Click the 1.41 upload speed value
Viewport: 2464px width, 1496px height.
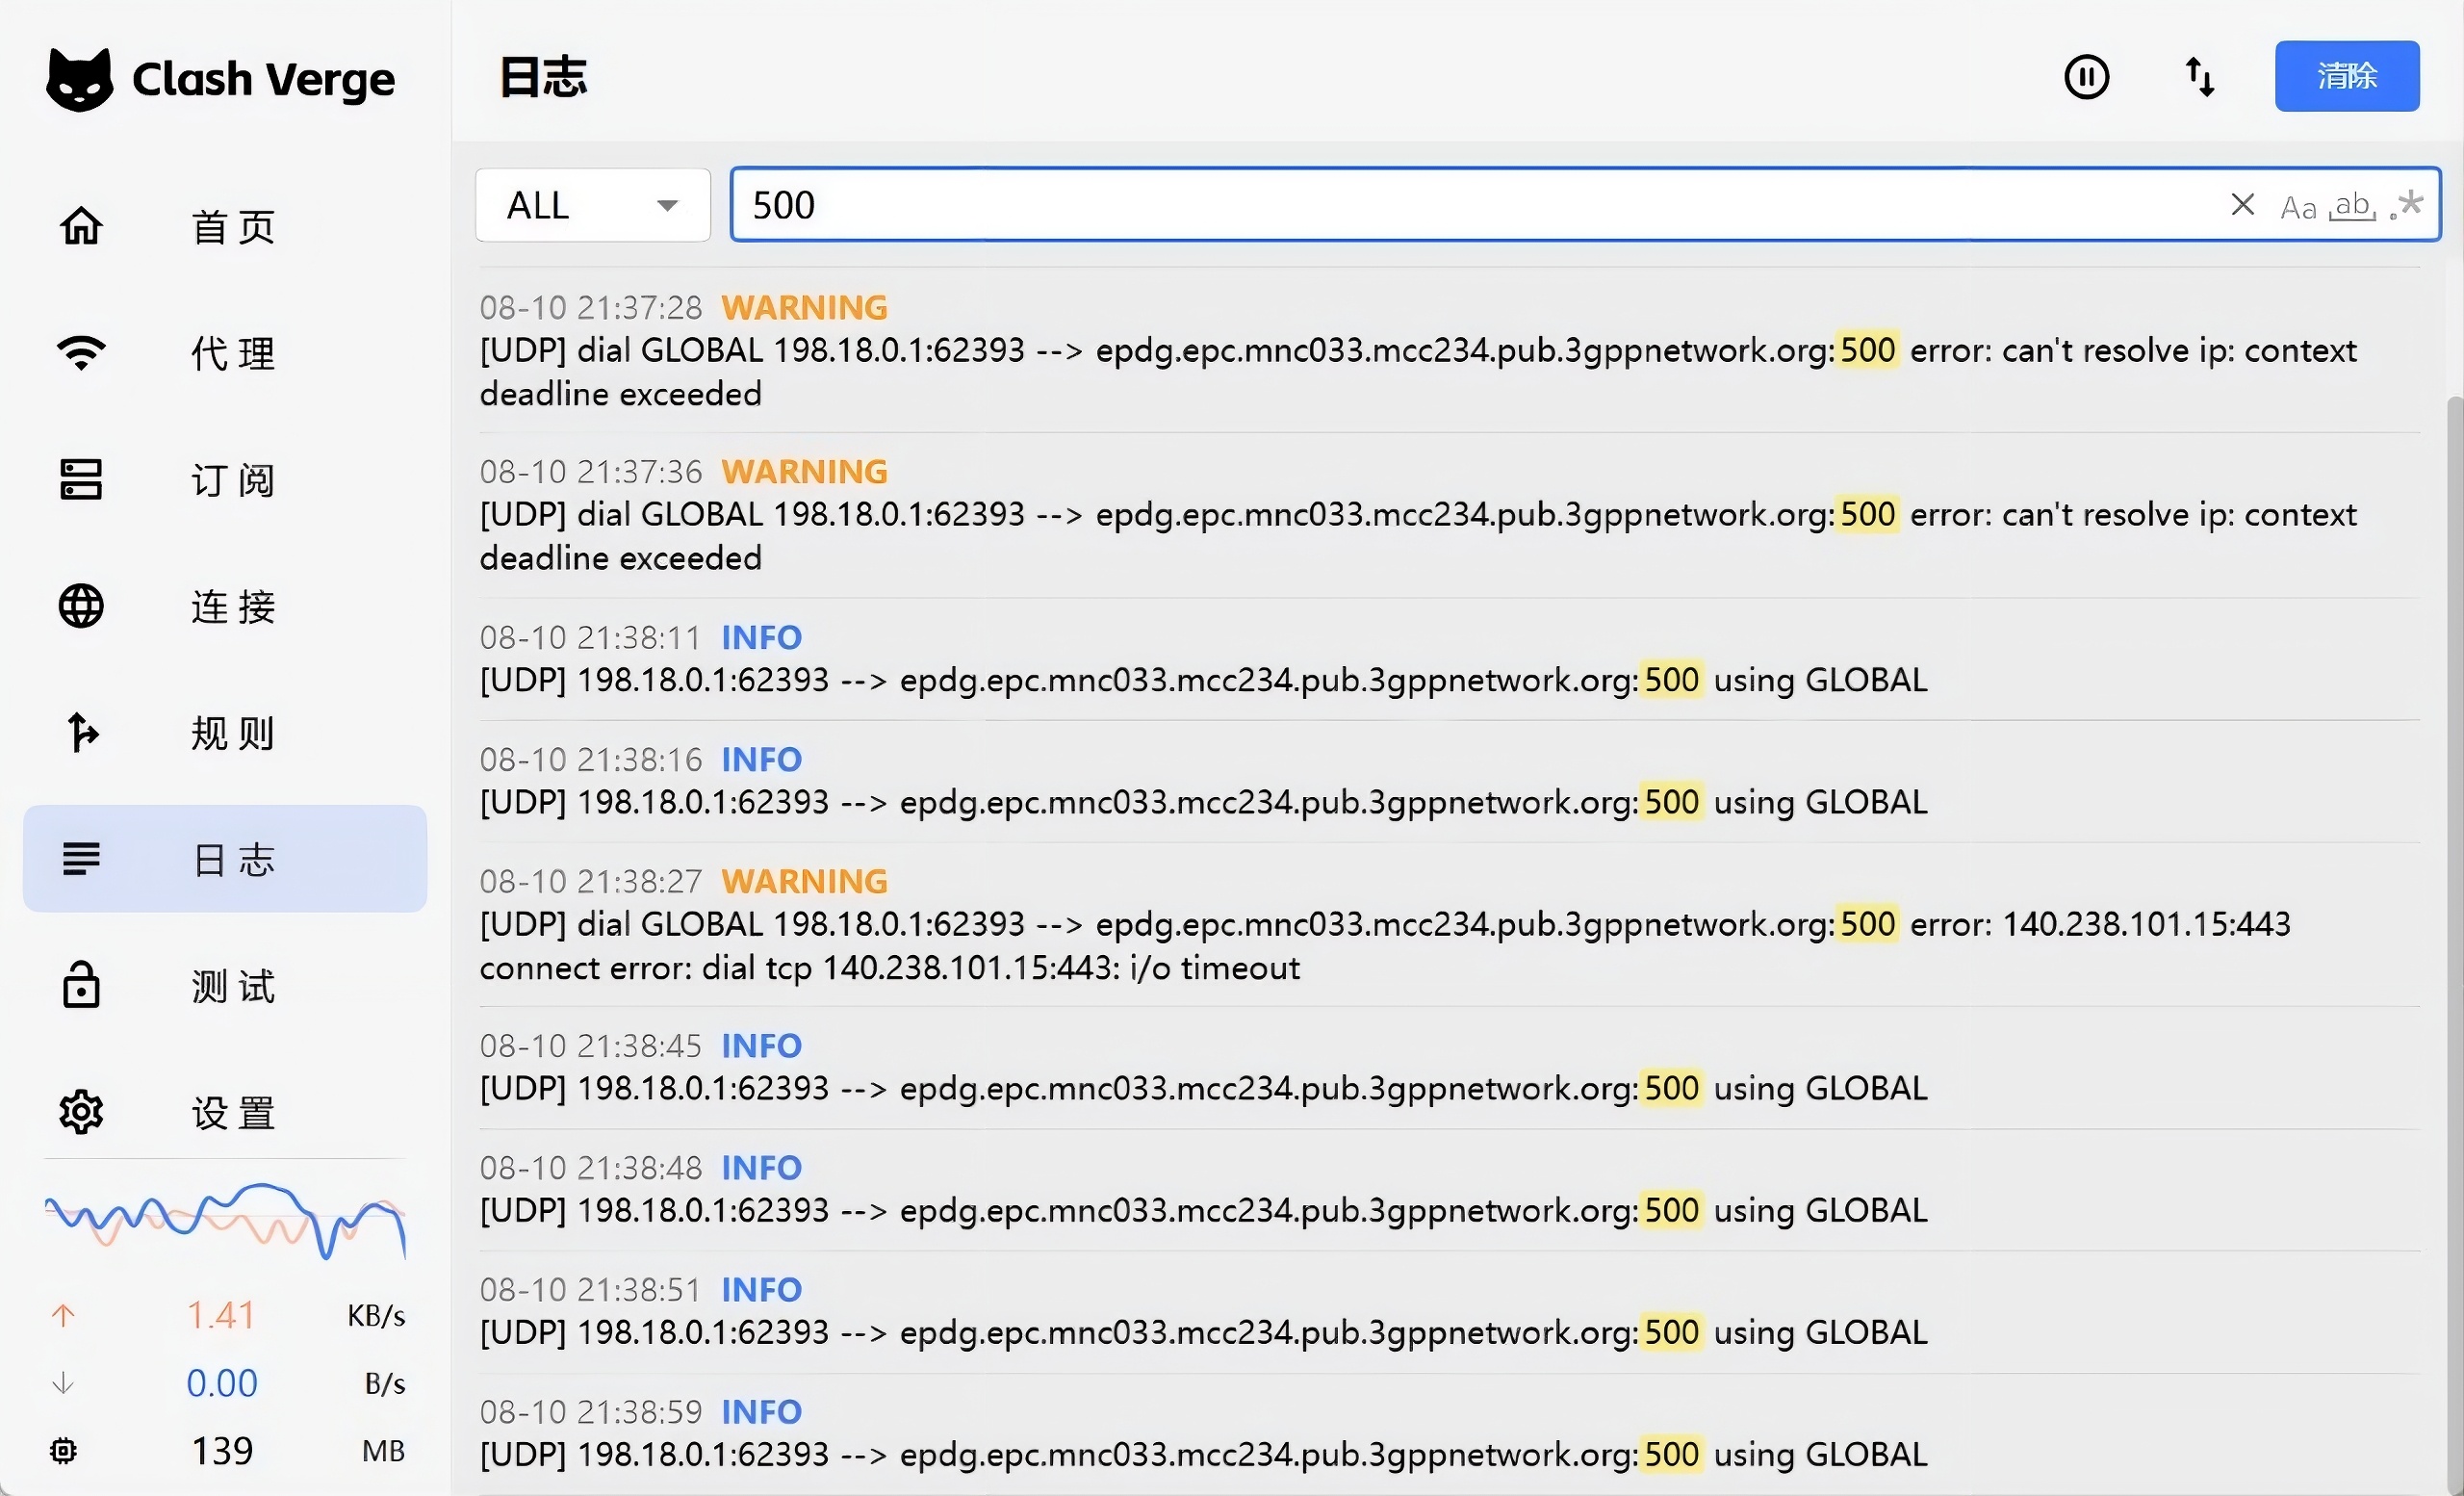(x=221, y=1315)
